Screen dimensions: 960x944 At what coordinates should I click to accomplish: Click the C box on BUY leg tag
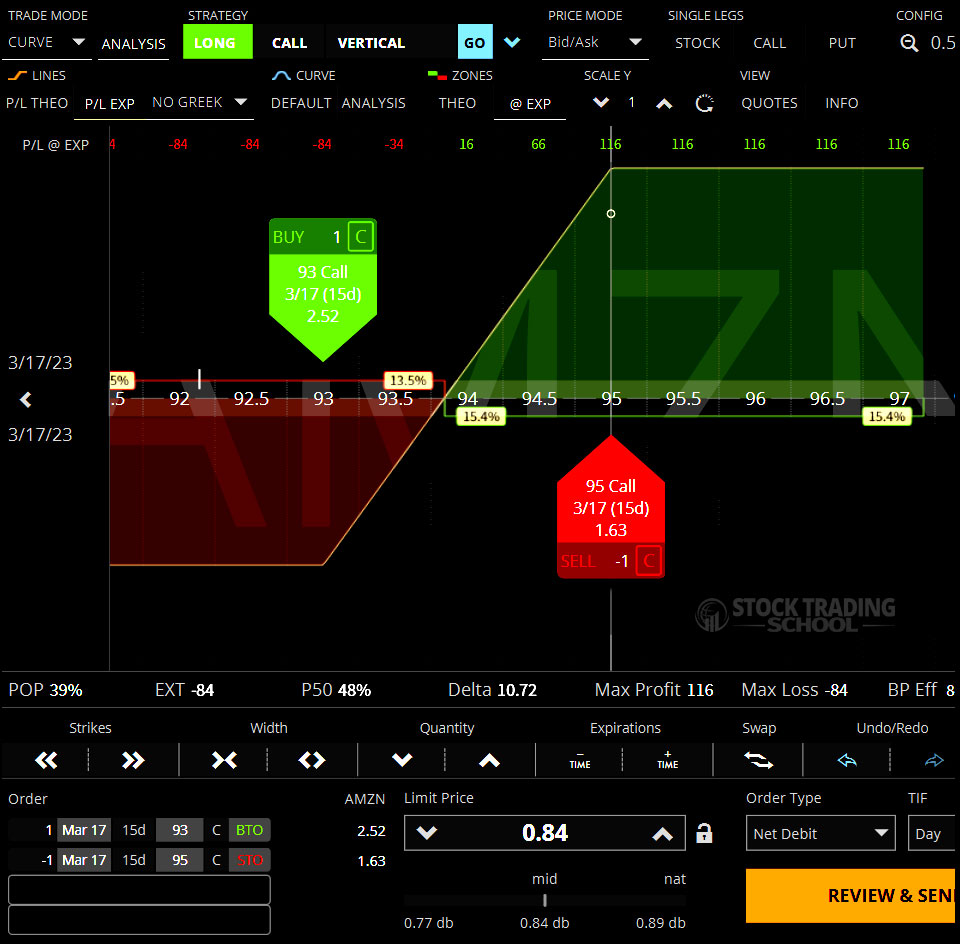361,236
